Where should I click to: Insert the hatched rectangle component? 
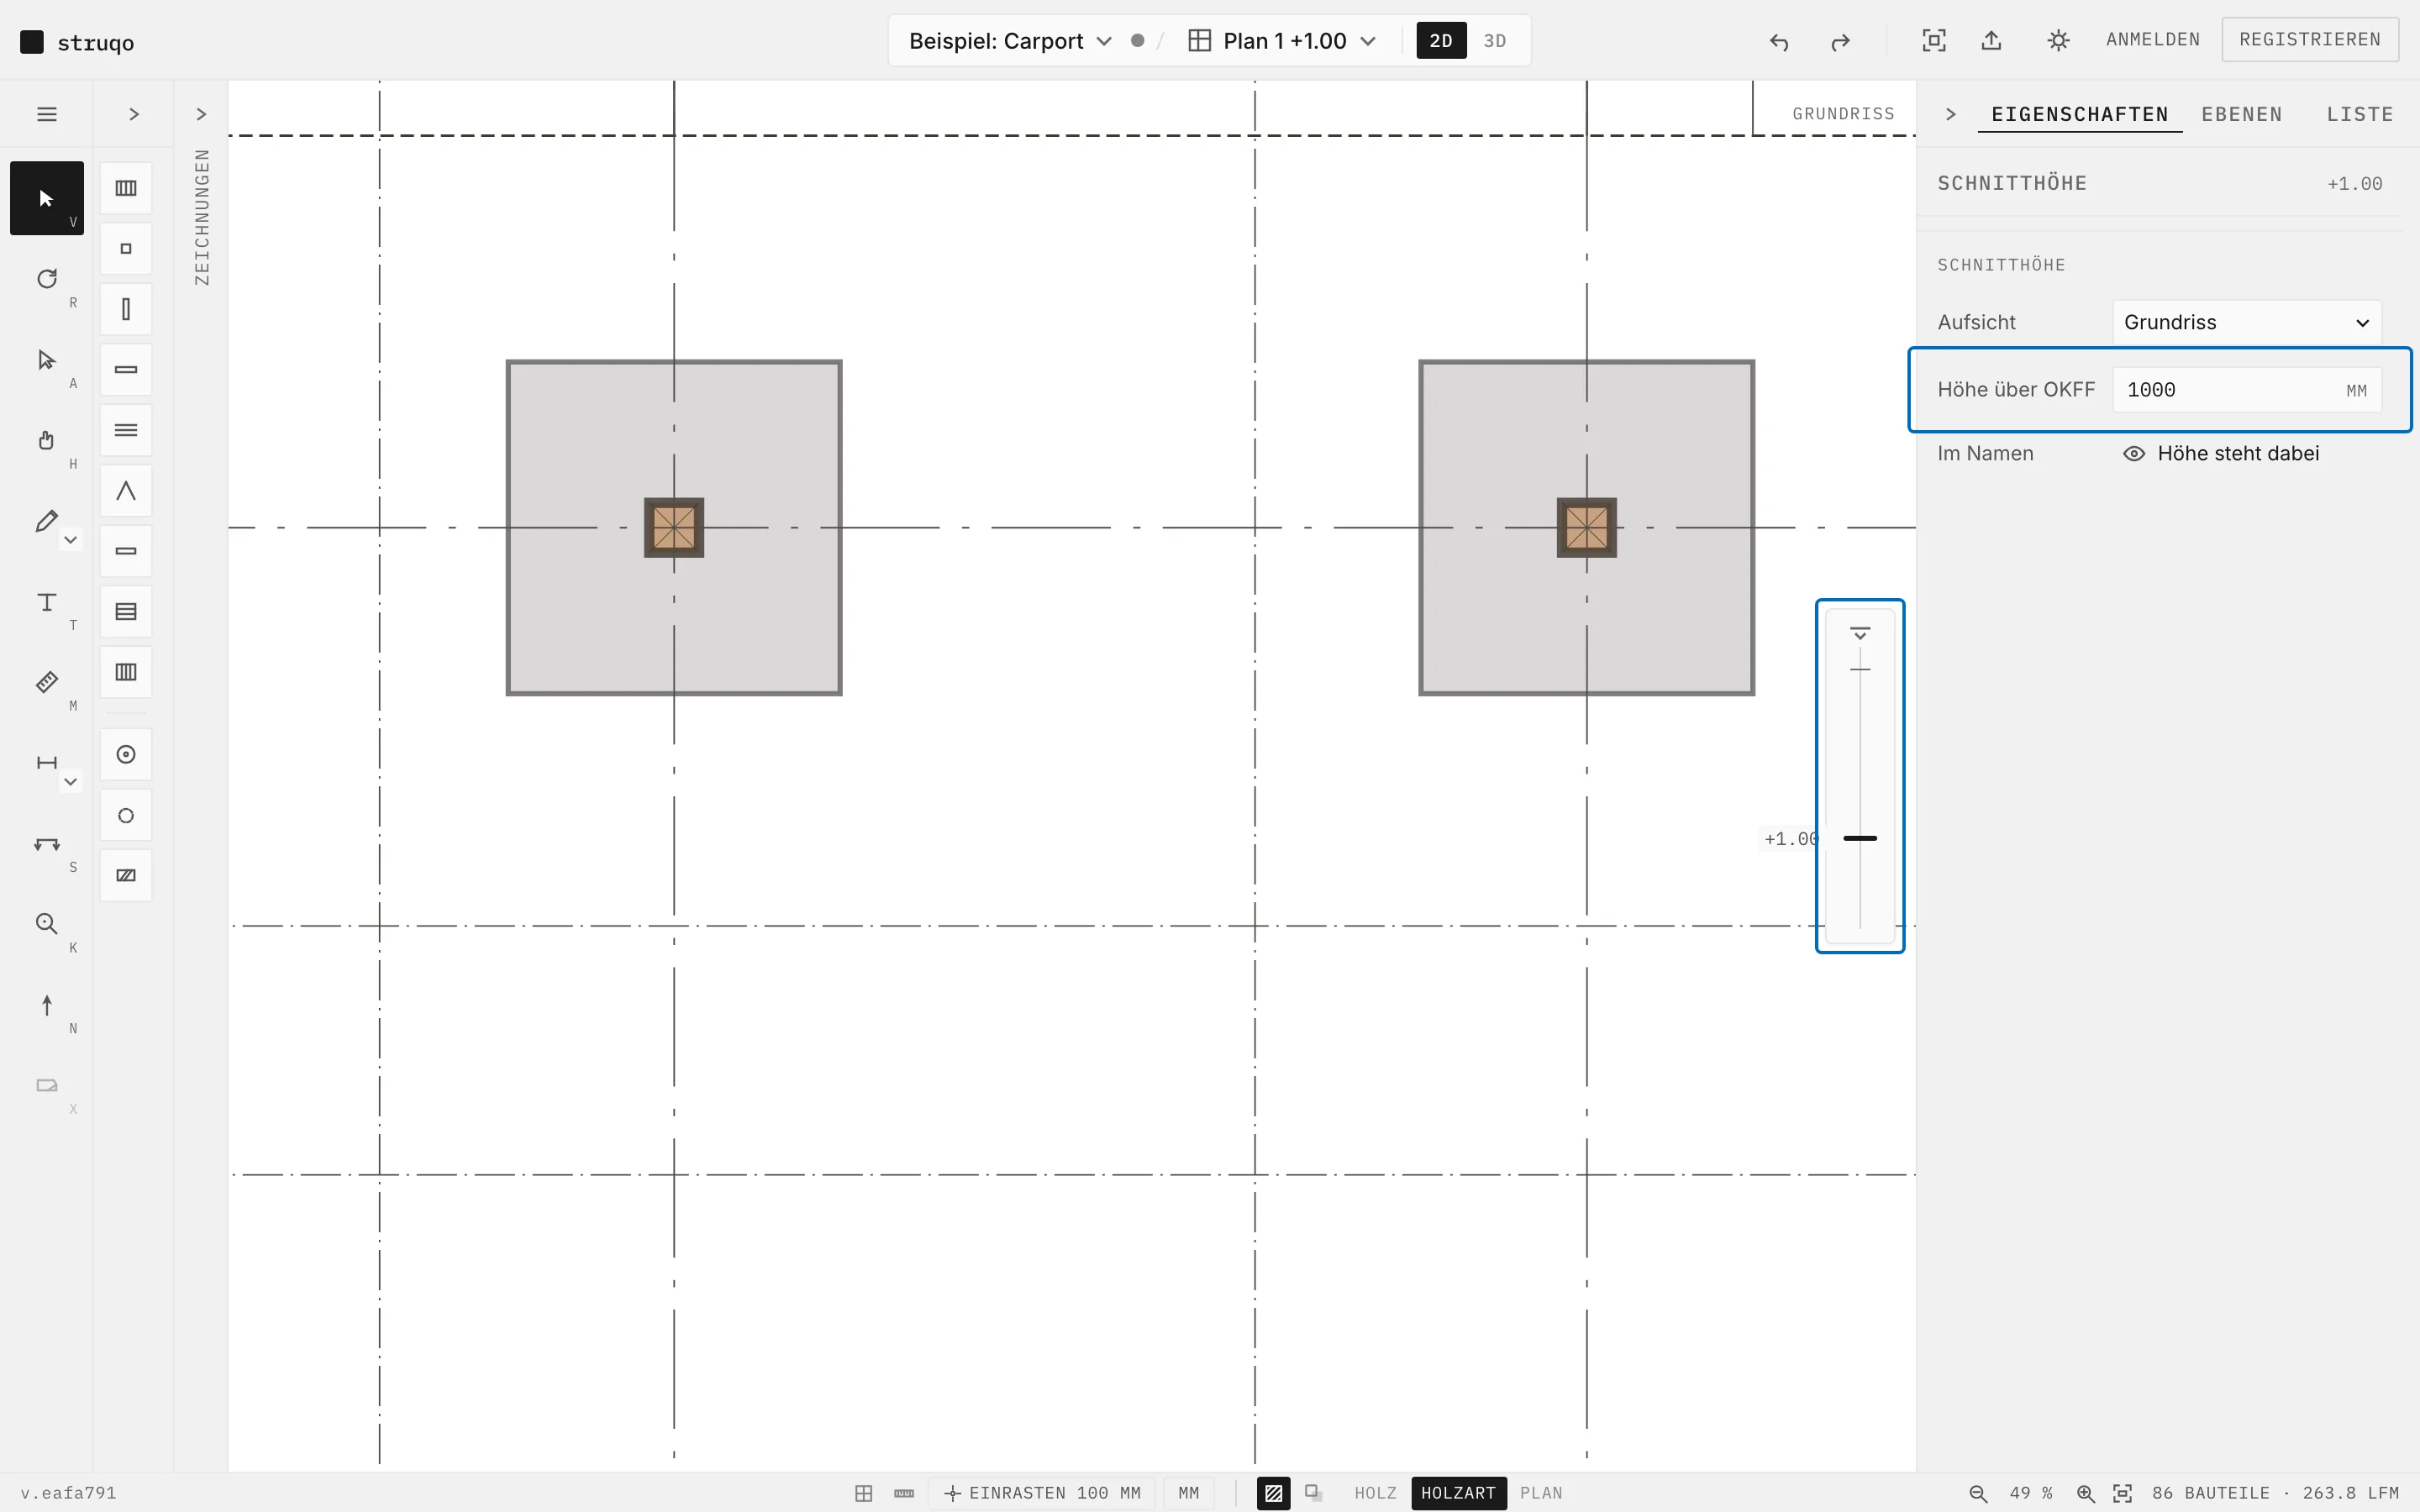pyautogui.click(x=126, y=876)
